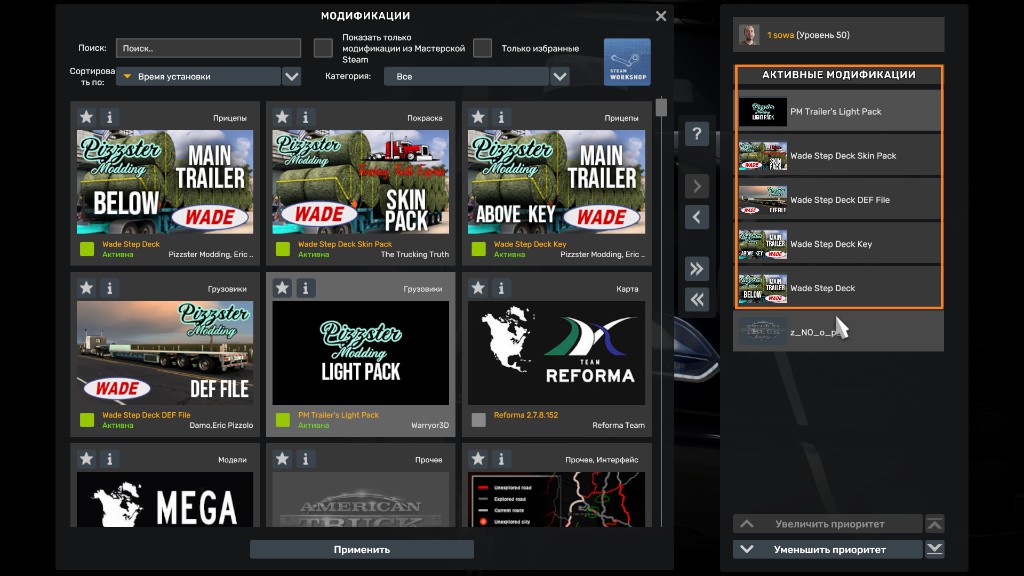Viewport: 1024px width, 576px height.
Task: Star the Wade Step Deck DEF File mod
Action: tap(86, 288)
